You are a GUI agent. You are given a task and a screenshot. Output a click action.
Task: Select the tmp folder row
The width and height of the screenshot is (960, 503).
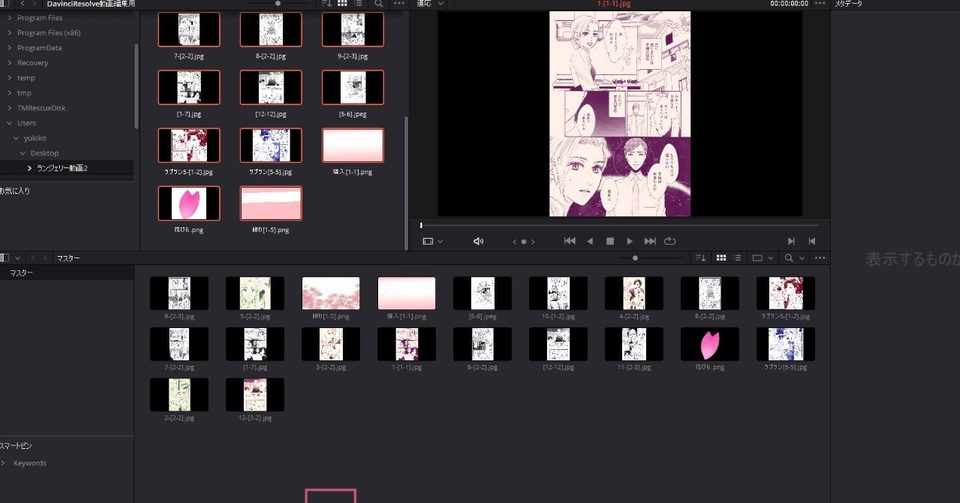click(x=67, y=93)
